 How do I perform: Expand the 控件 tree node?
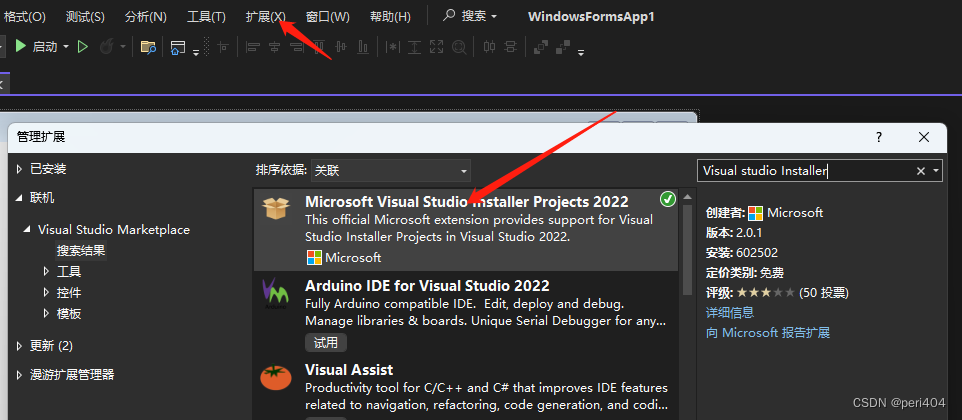coord(47,292)
